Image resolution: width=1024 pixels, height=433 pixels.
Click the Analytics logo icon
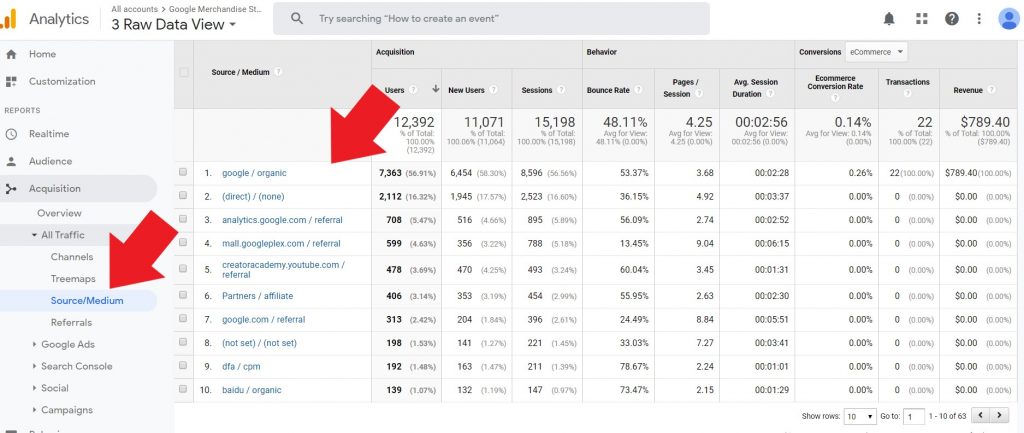point(8,20)
